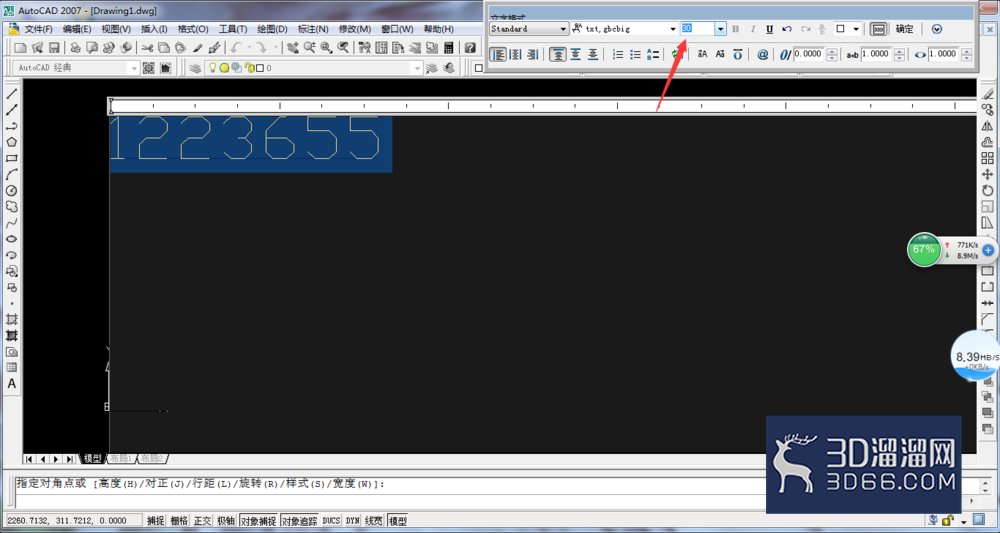Click the 确定 button

(904, 29)
